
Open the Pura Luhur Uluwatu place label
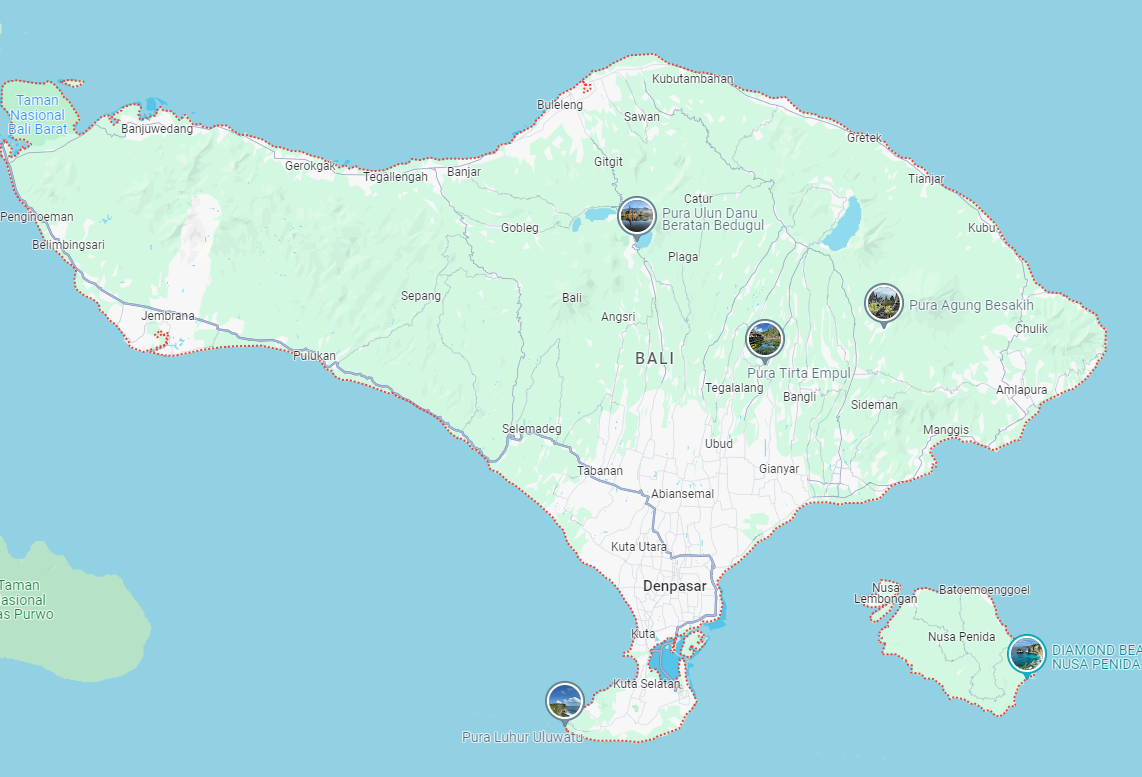coord(522,737)
